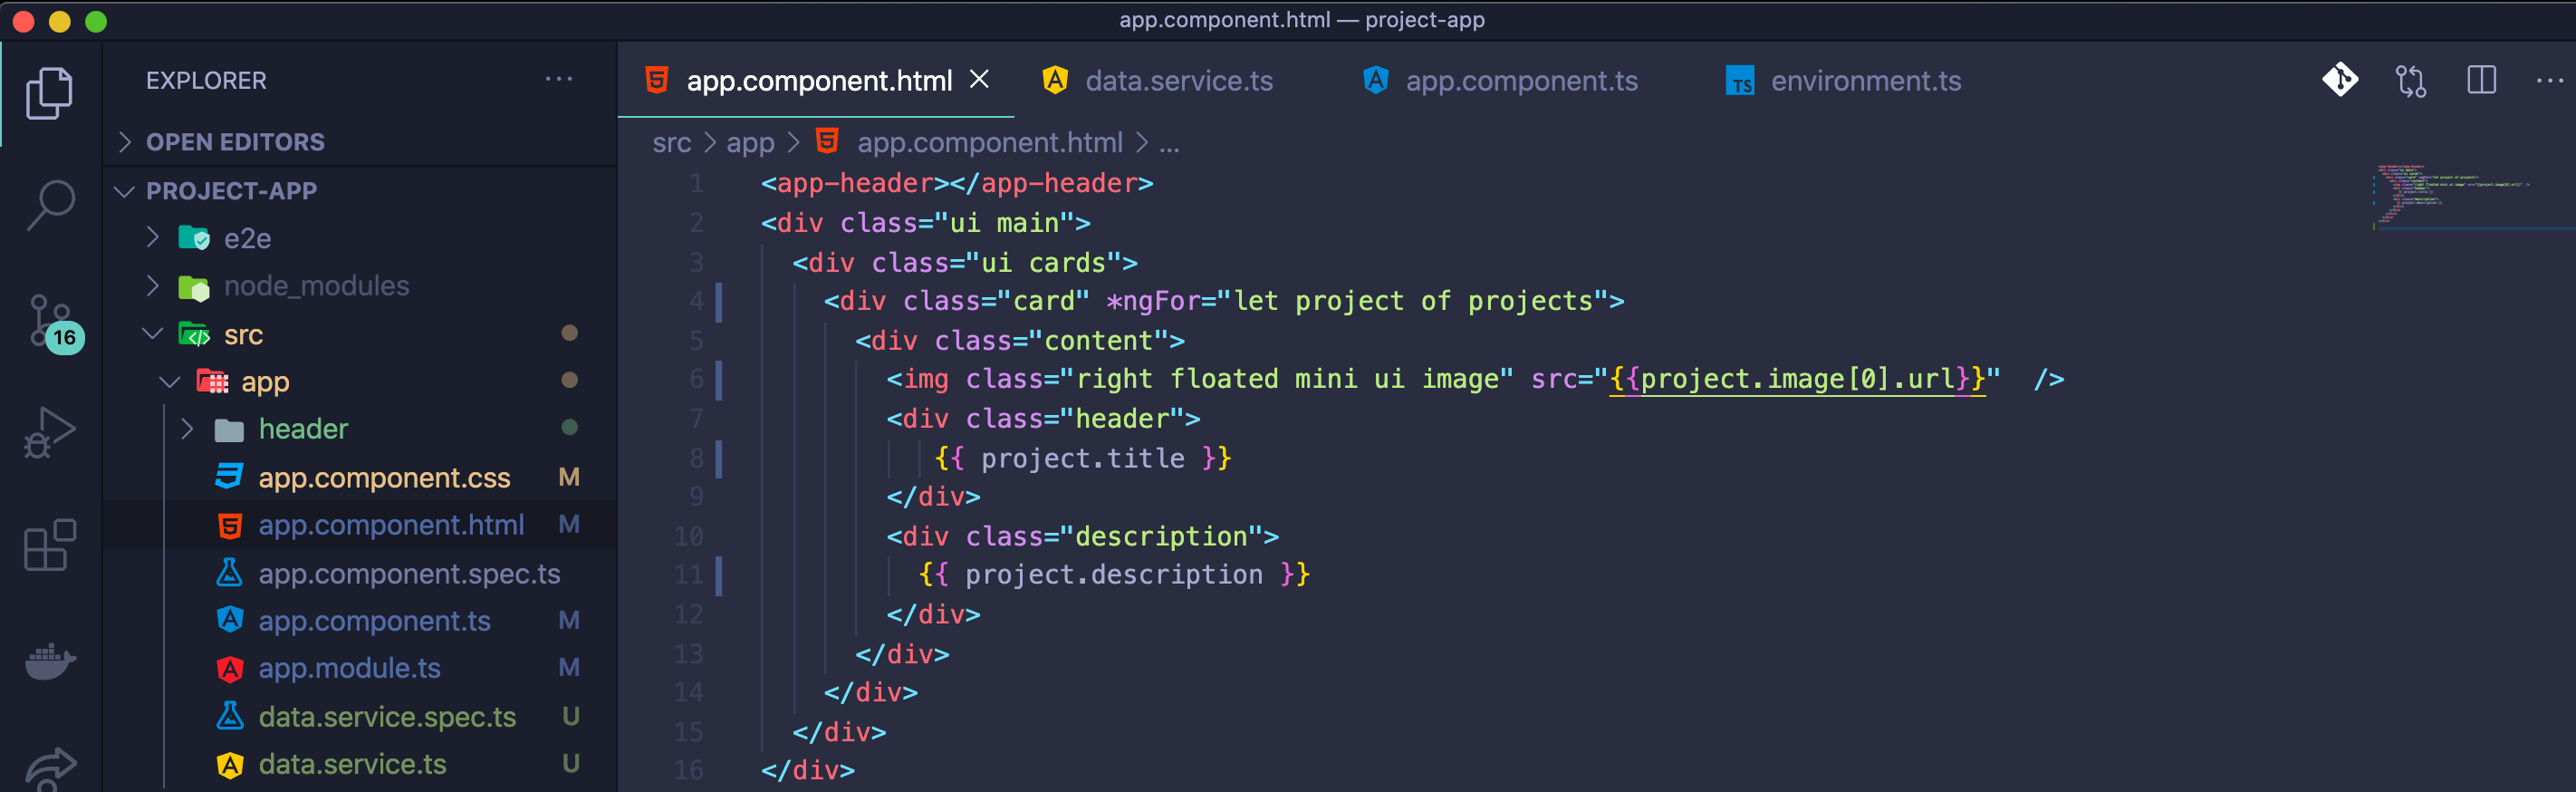Open the Run and Debug panel
Image resolution: width=2576 pixels, height=792 pixels.
(50, 430)
